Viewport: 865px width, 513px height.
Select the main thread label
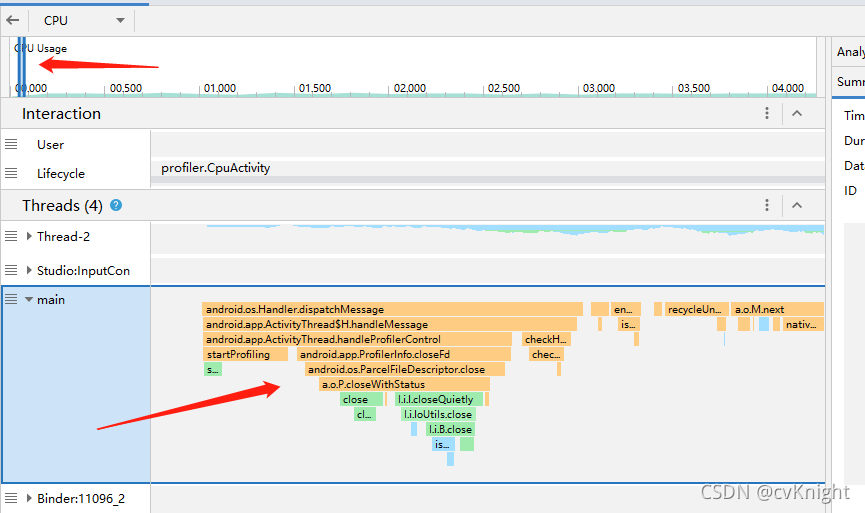point(51,300)
